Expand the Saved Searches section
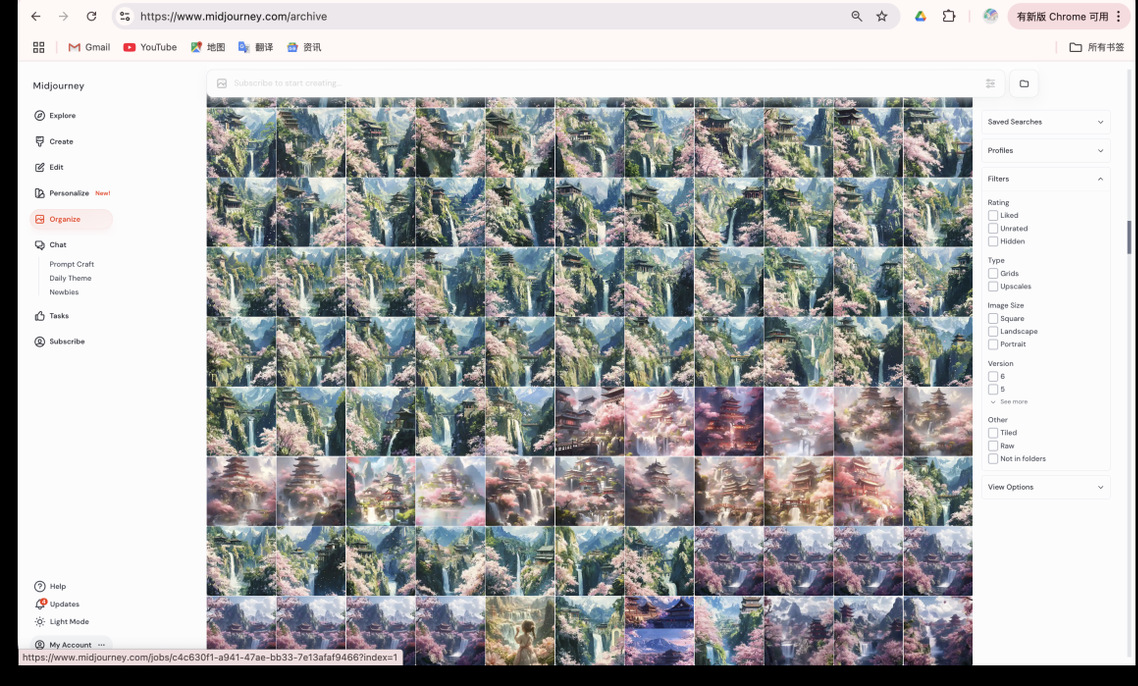The image size is (1138, 686). [x=1045, y=122]
